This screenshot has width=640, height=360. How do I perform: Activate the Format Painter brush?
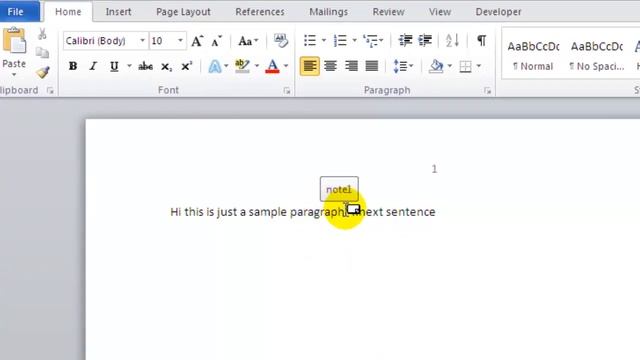[x=42, y=72]
